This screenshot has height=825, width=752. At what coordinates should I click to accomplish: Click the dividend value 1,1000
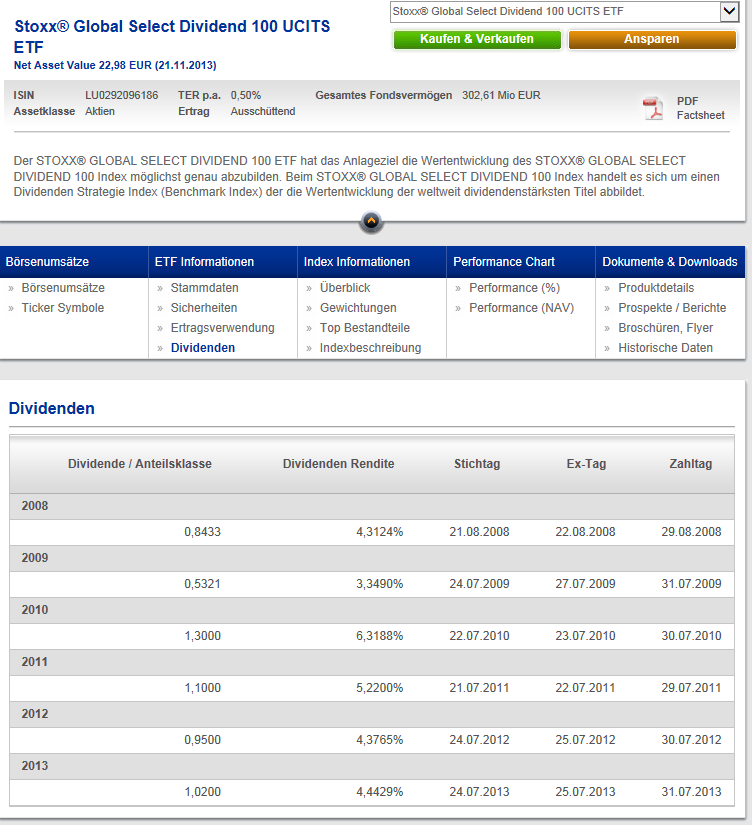[203, 688]
